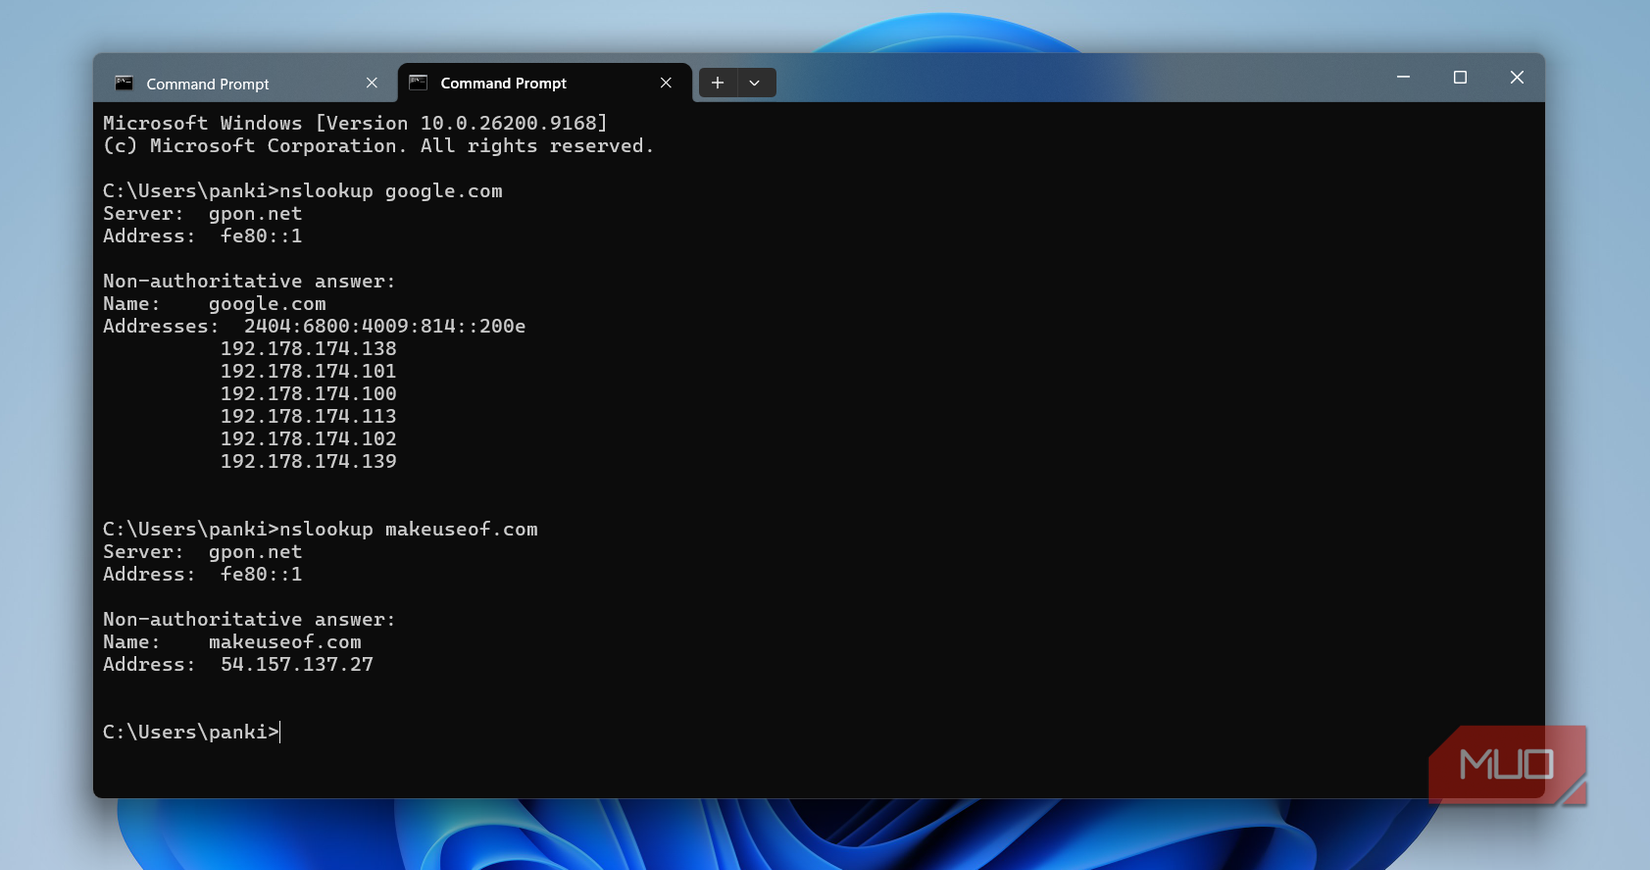This screenshot has width=1650, height=870.
Task: Click the IP address 192.178.174.101
Action: click(x=308, y=371)
